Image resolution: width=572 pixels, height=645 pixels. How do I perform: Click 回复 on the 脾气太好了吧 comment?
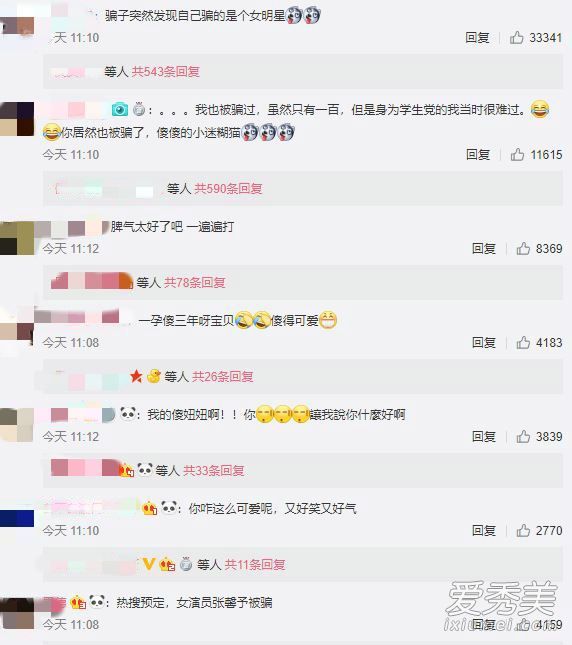pyautogui.click(x=484, y=248)
